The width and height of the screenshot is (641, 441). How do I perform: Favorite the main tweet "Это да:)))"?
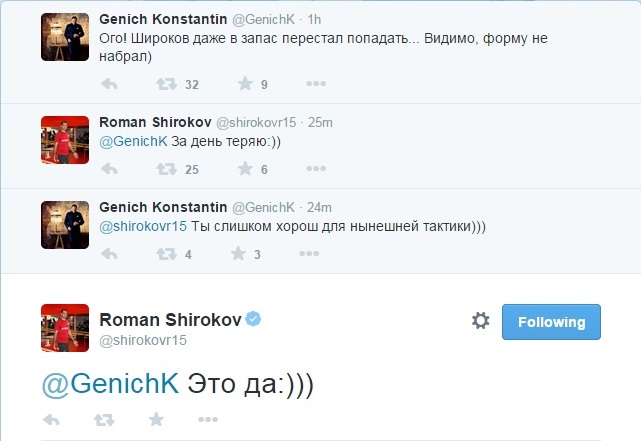155,419
